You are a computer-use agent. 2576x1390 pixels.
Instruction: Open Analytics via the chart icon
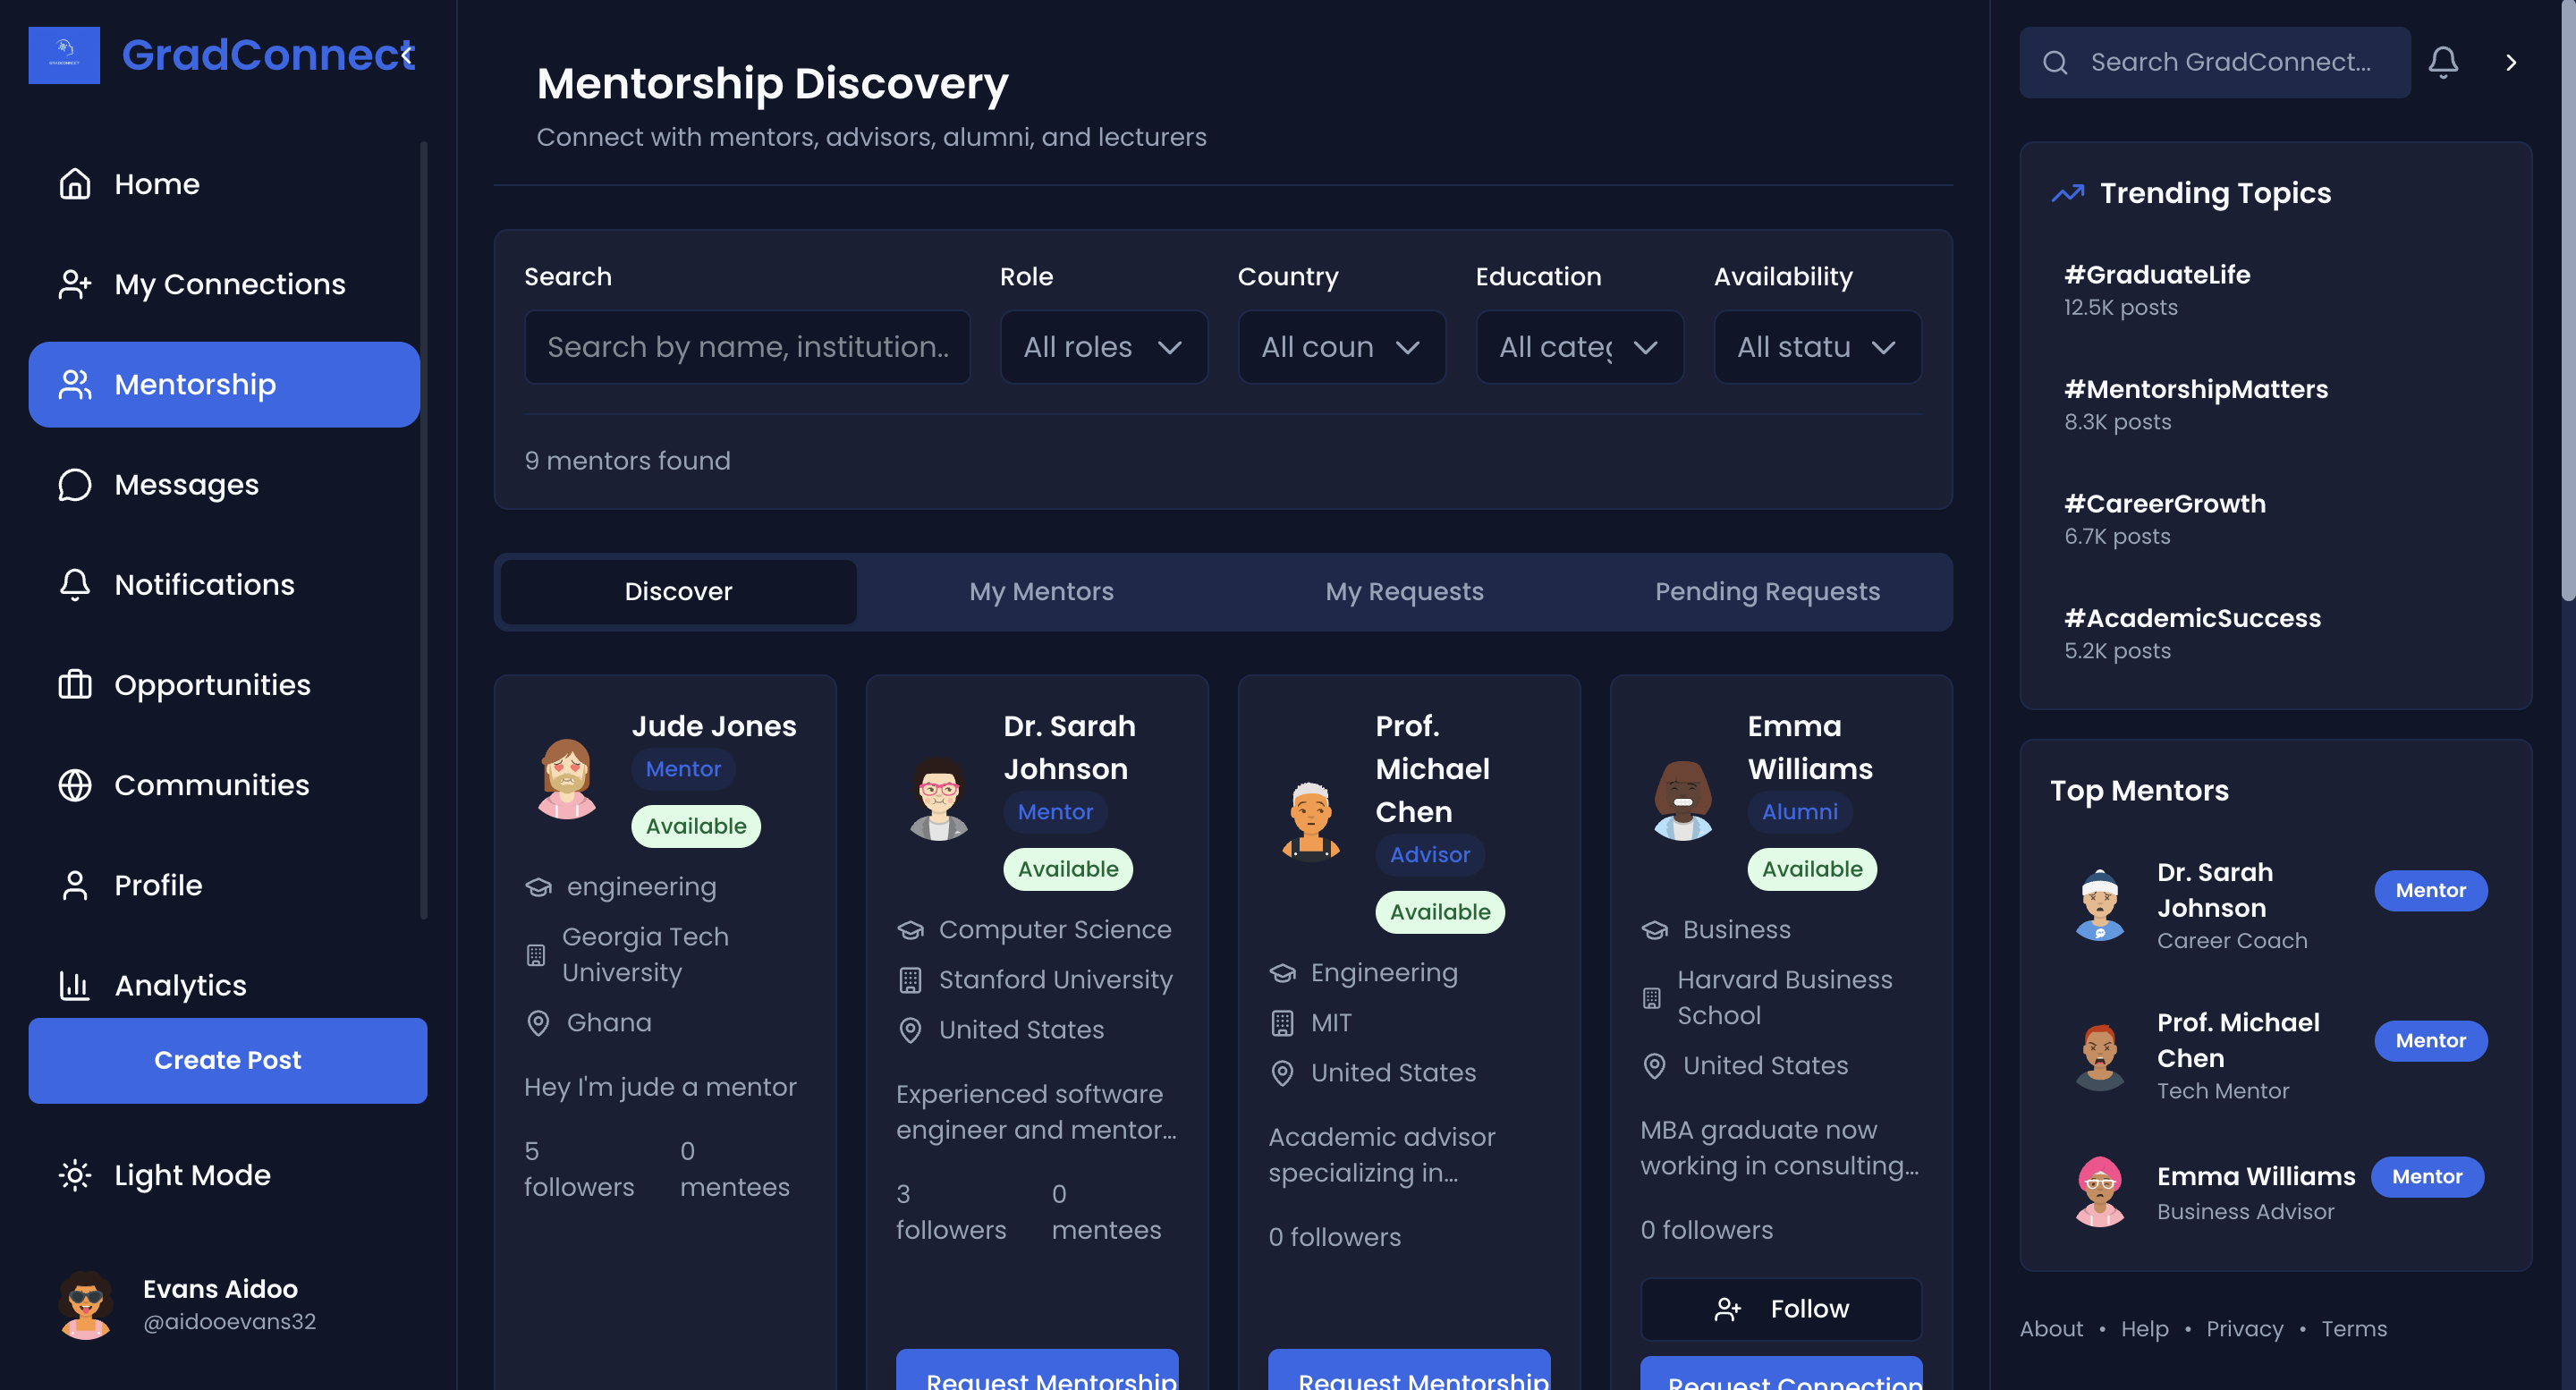(75, 986)
